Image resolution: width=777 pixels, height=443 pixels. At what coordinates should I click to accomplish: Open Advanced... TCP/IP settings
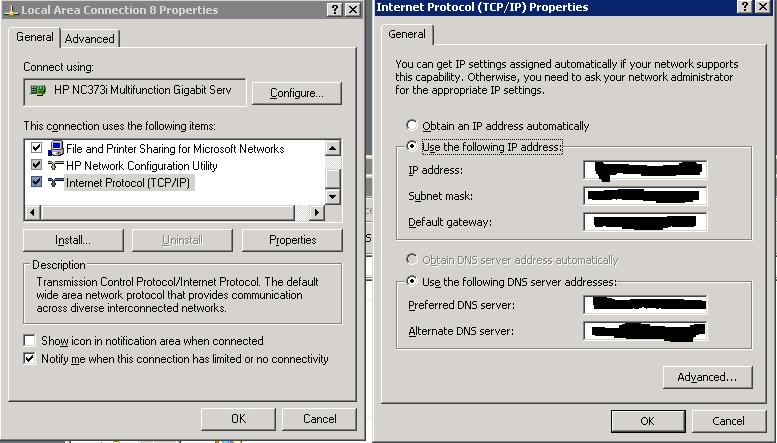point(707,377)
